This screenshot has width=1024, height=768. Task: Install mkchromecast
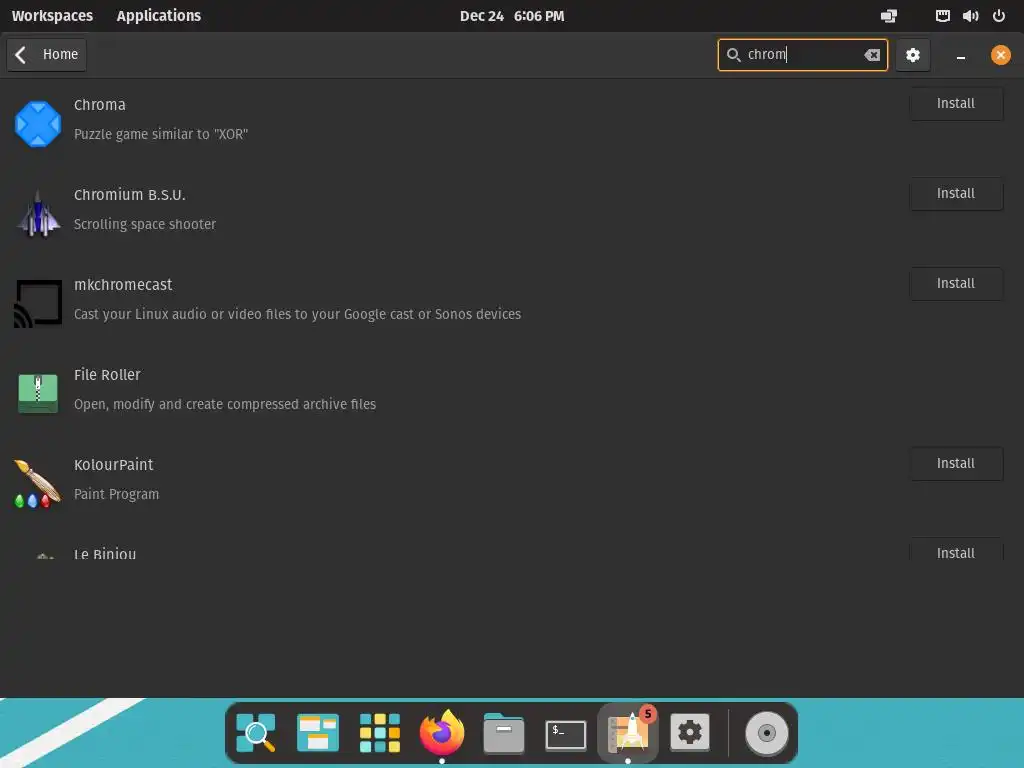(x=956, y=283)
